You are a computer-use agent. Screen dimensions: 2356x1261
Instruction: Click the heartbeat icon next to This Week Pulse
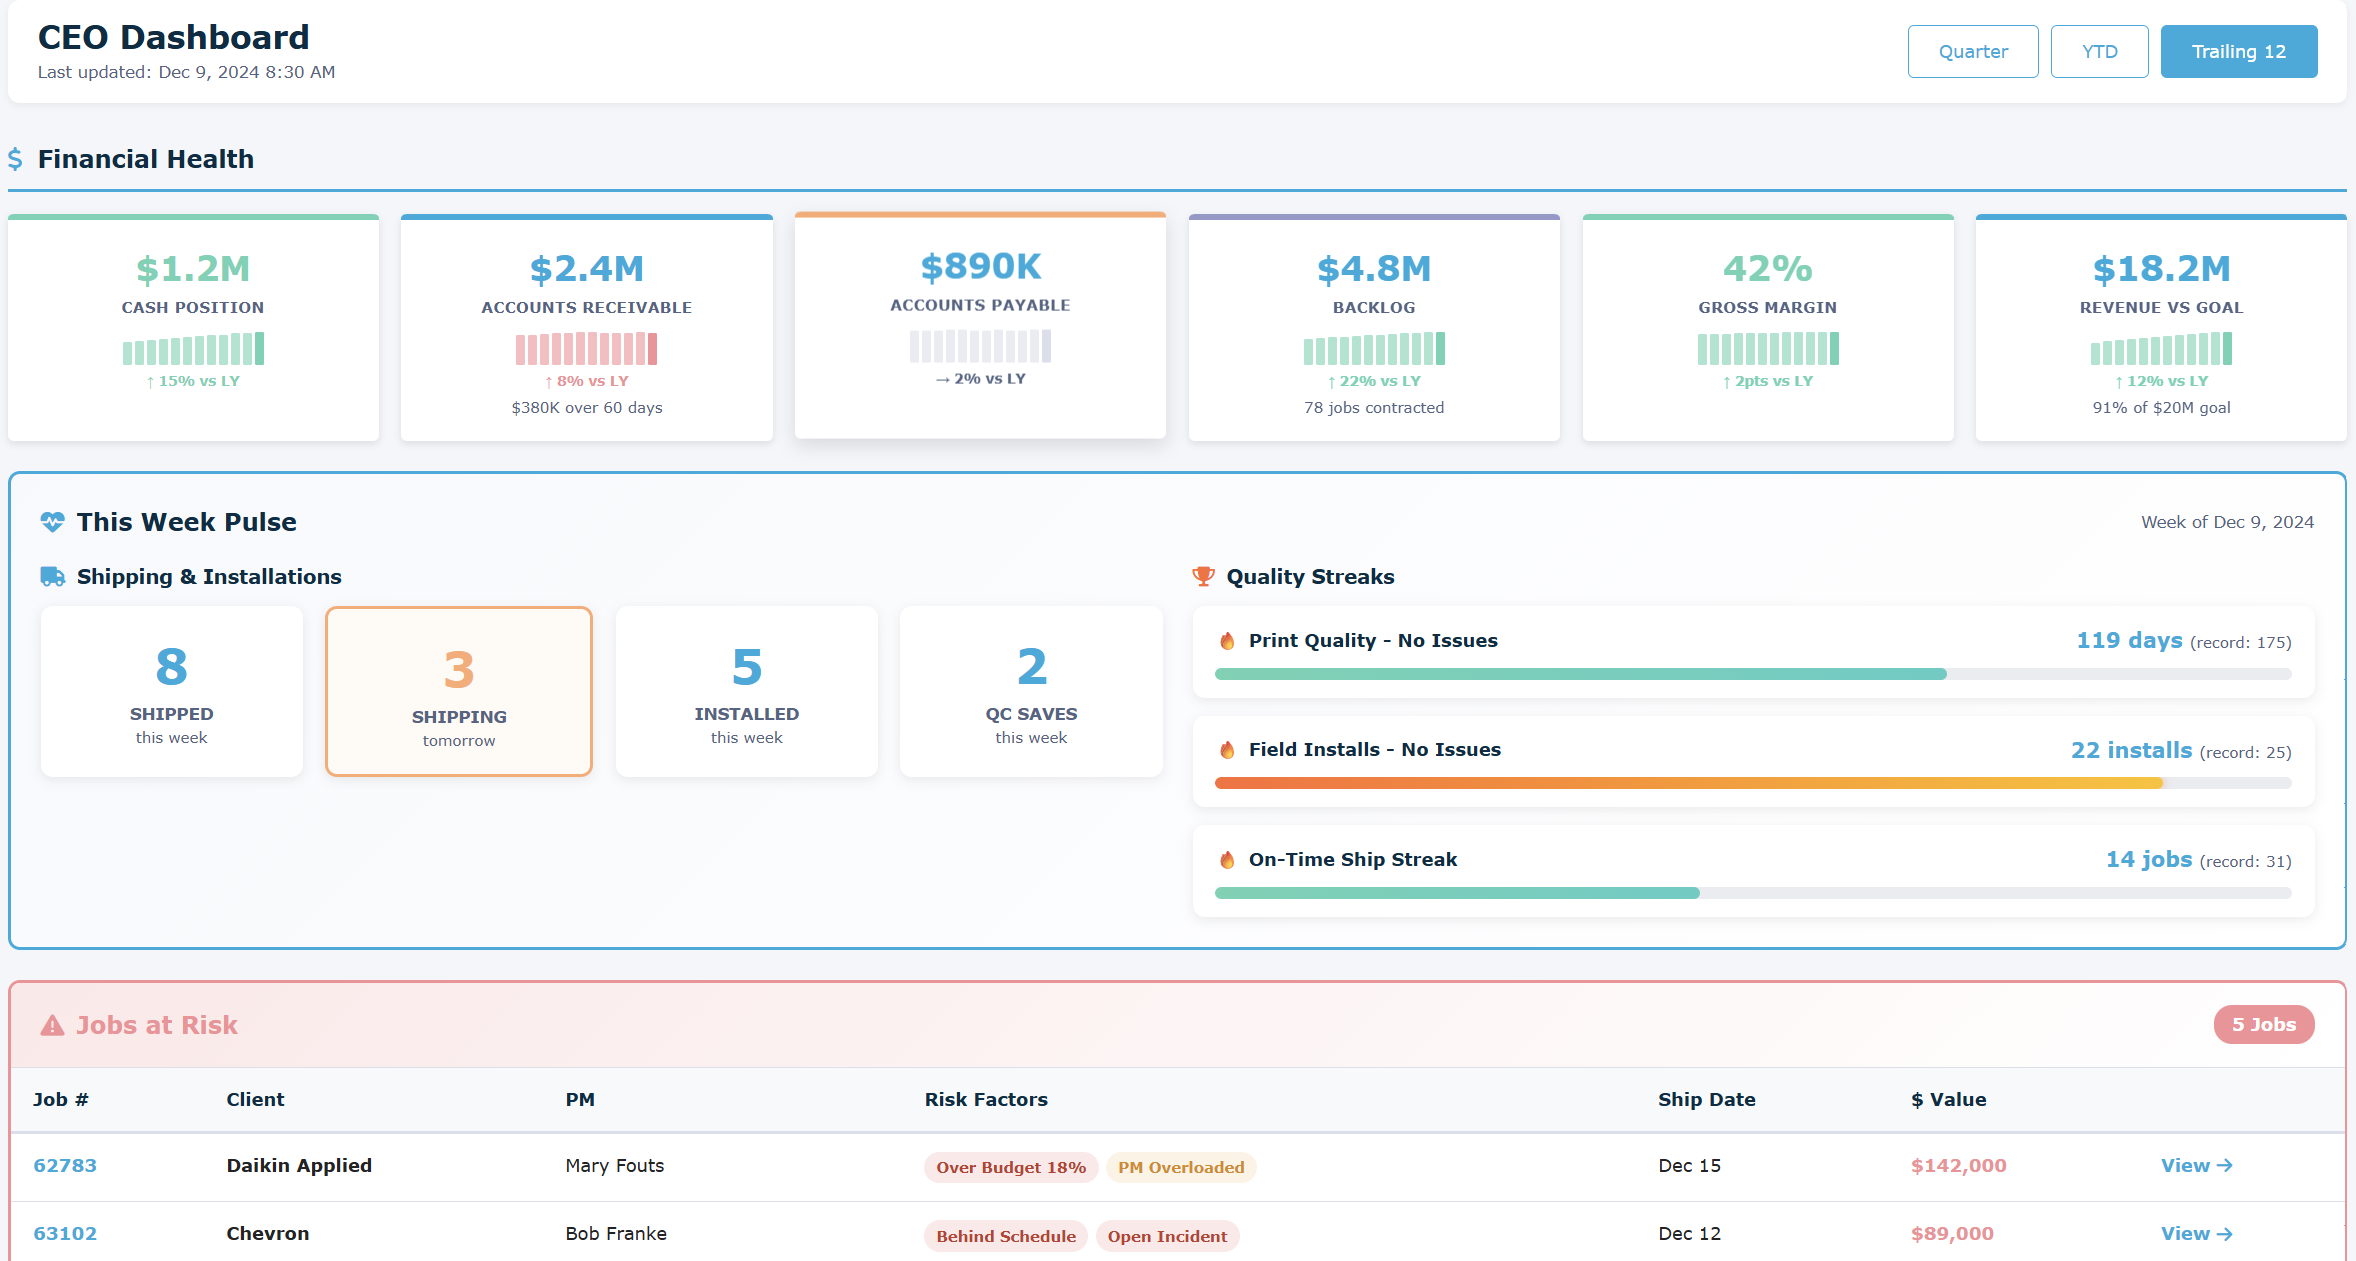(51, 521)
